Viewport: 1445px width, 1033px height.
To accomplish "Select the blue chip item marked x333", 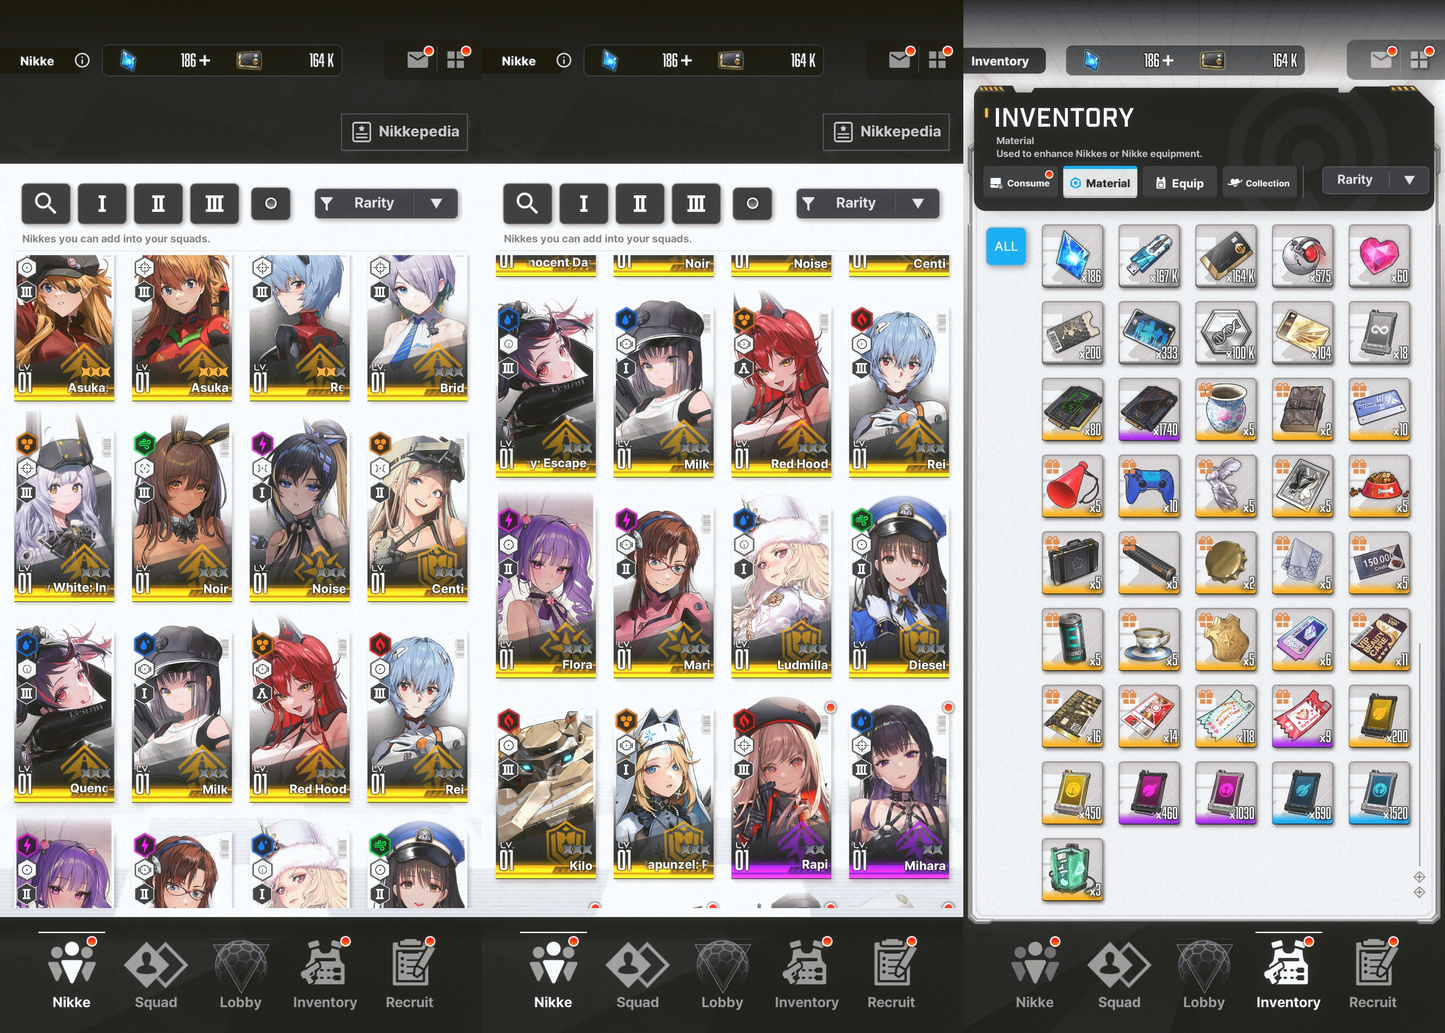I will pyautogui.click(x=1149, y=332).
